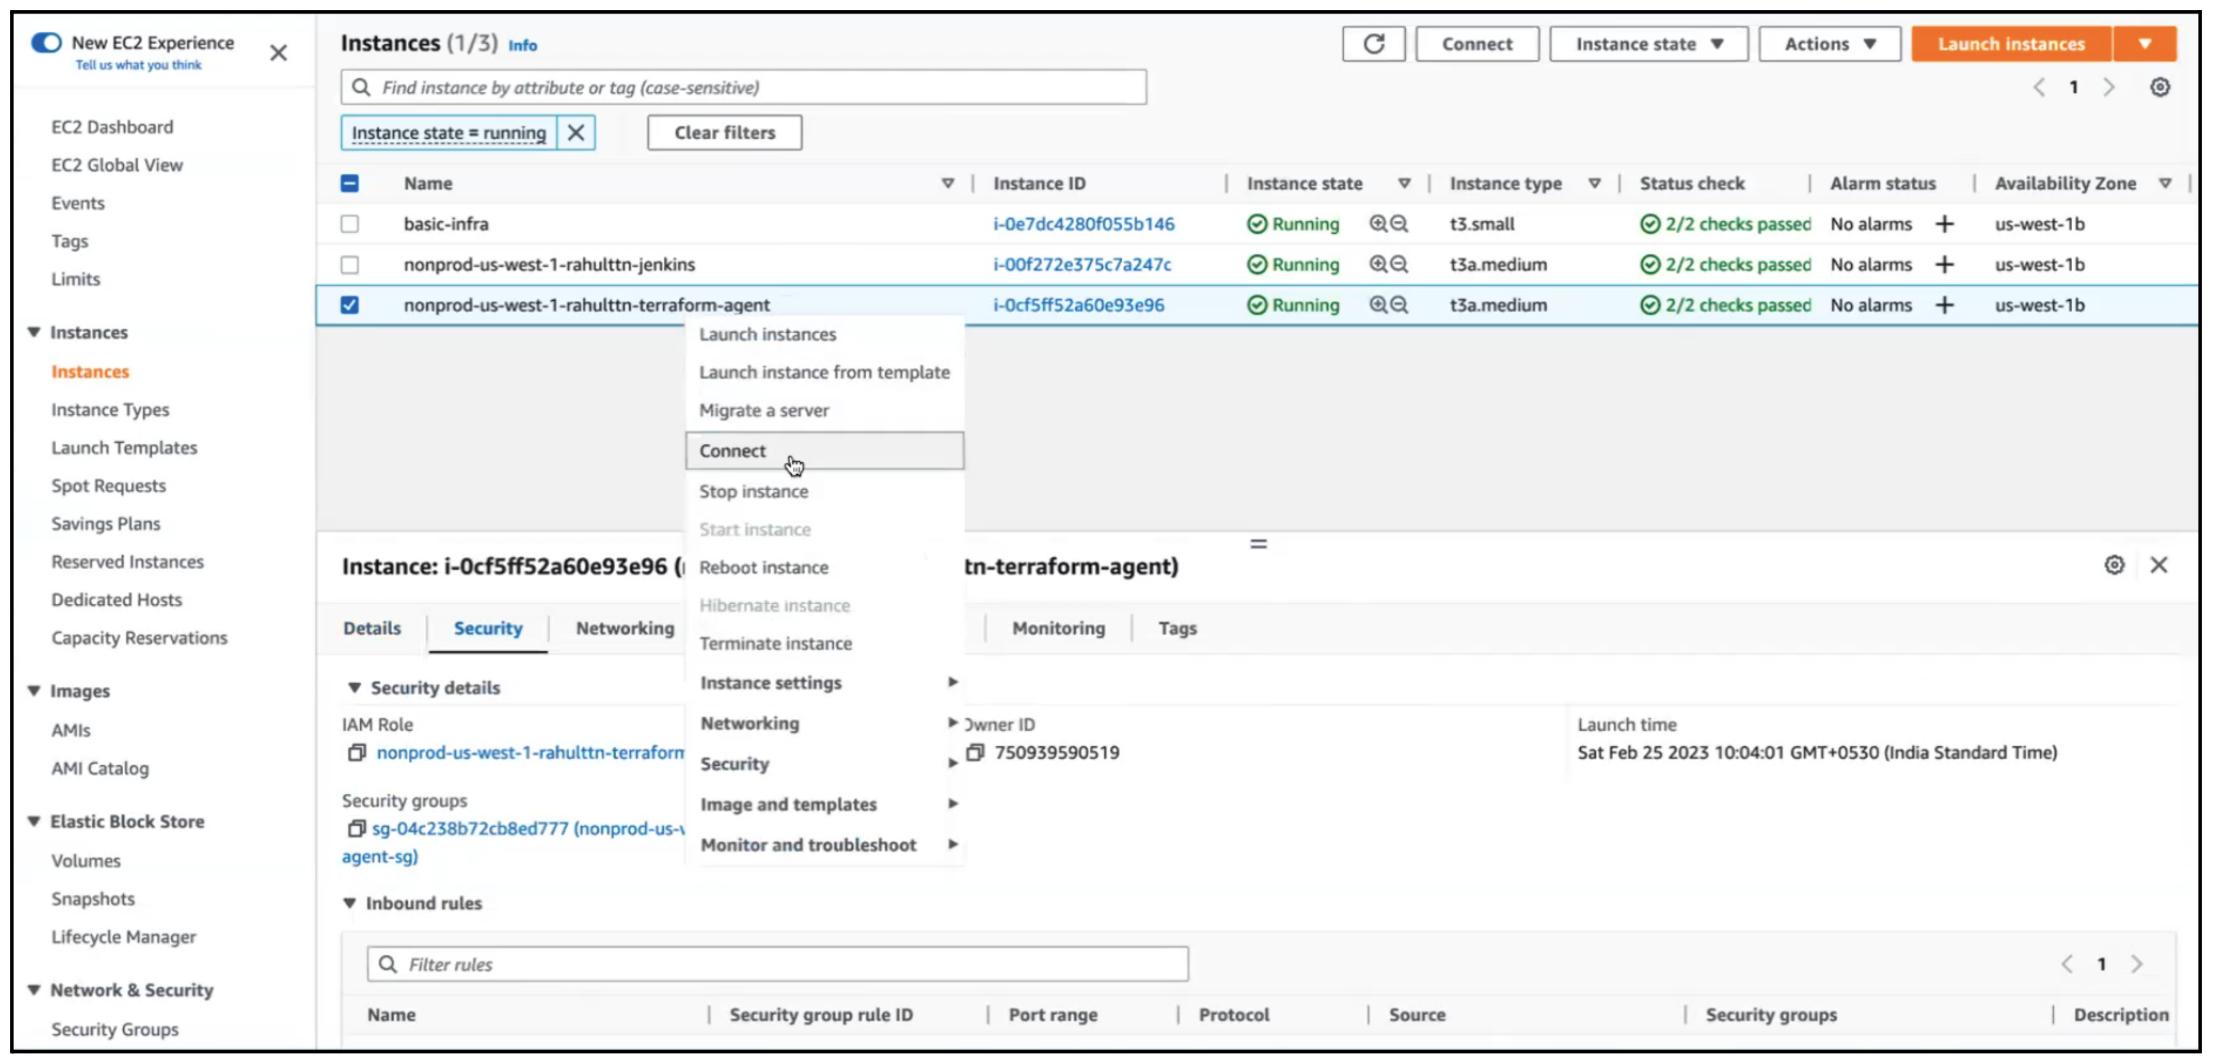This screenshot has width=2214, height=1064.
Task: Choose Terminate instance in context menu
Action: coord(825,643)
